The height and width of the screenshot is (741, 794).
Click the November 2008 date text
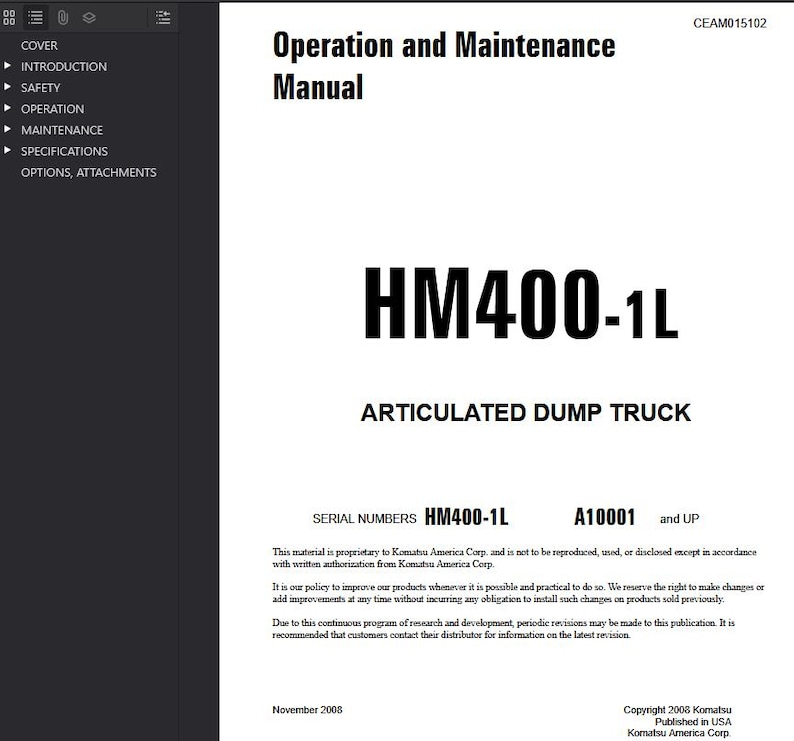307,710
